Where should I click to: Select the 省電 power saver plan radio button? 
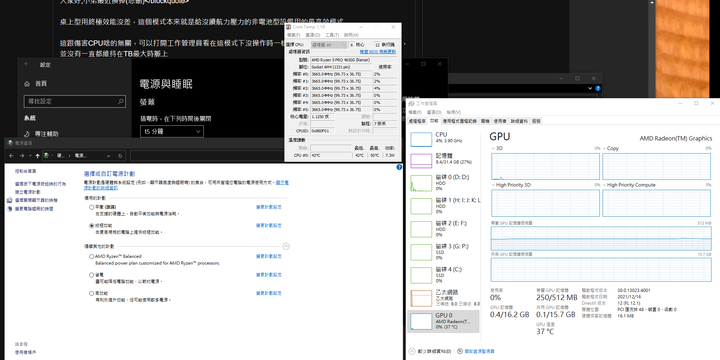(x=91, y=275)
